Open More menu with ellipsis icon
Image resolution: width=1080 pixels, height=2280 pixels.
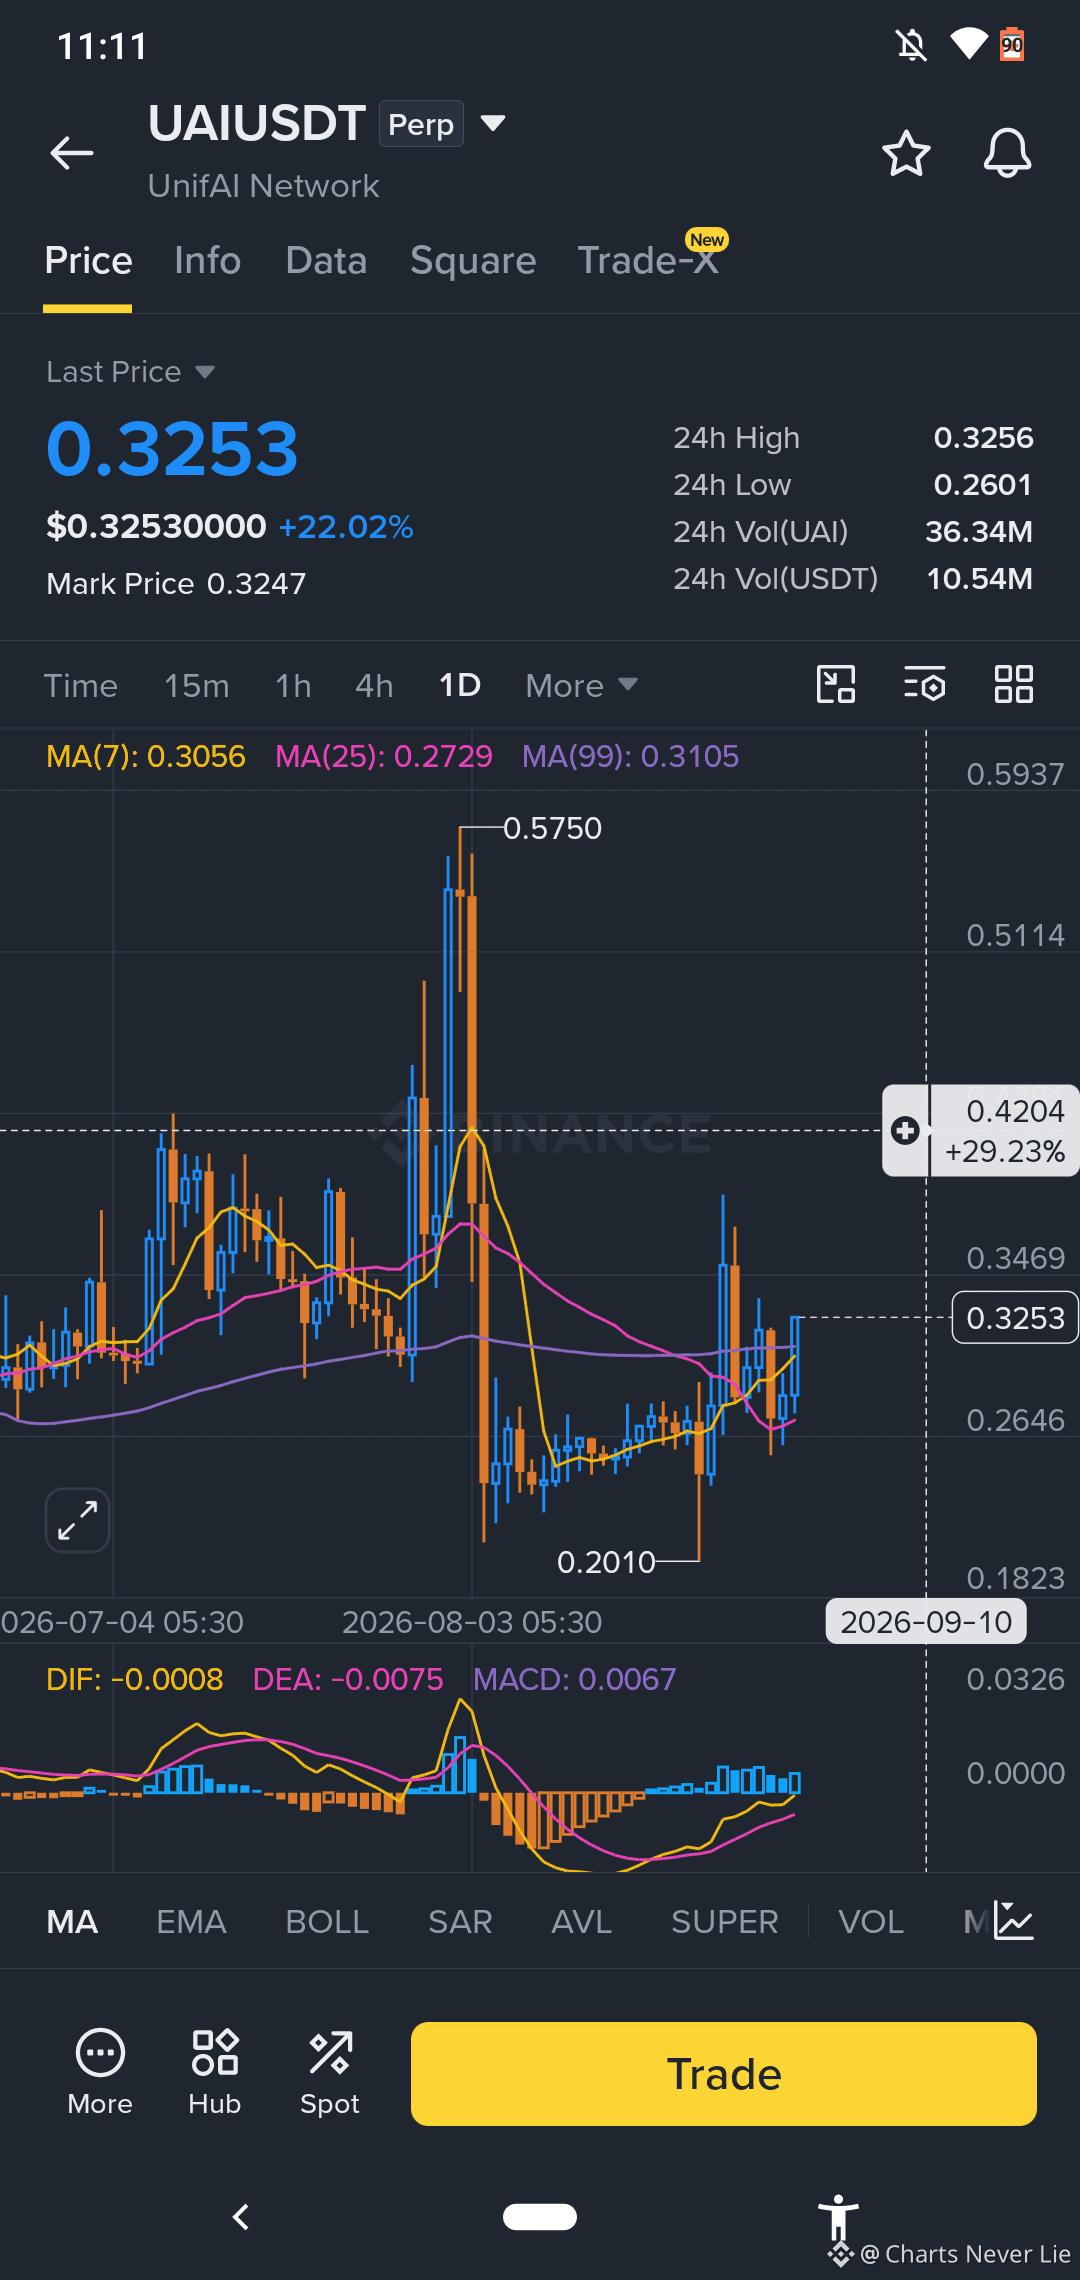pyautogui.click(x=100, y=2072)
